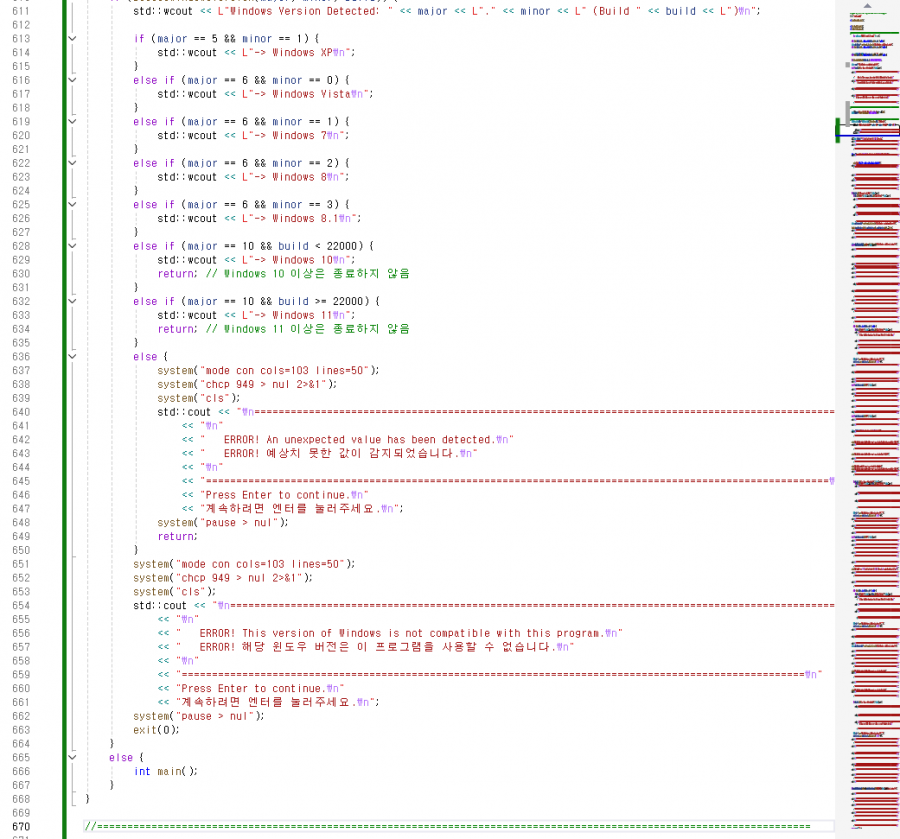Click the text 'Windows Vista' on line 617

pos(312,94)
